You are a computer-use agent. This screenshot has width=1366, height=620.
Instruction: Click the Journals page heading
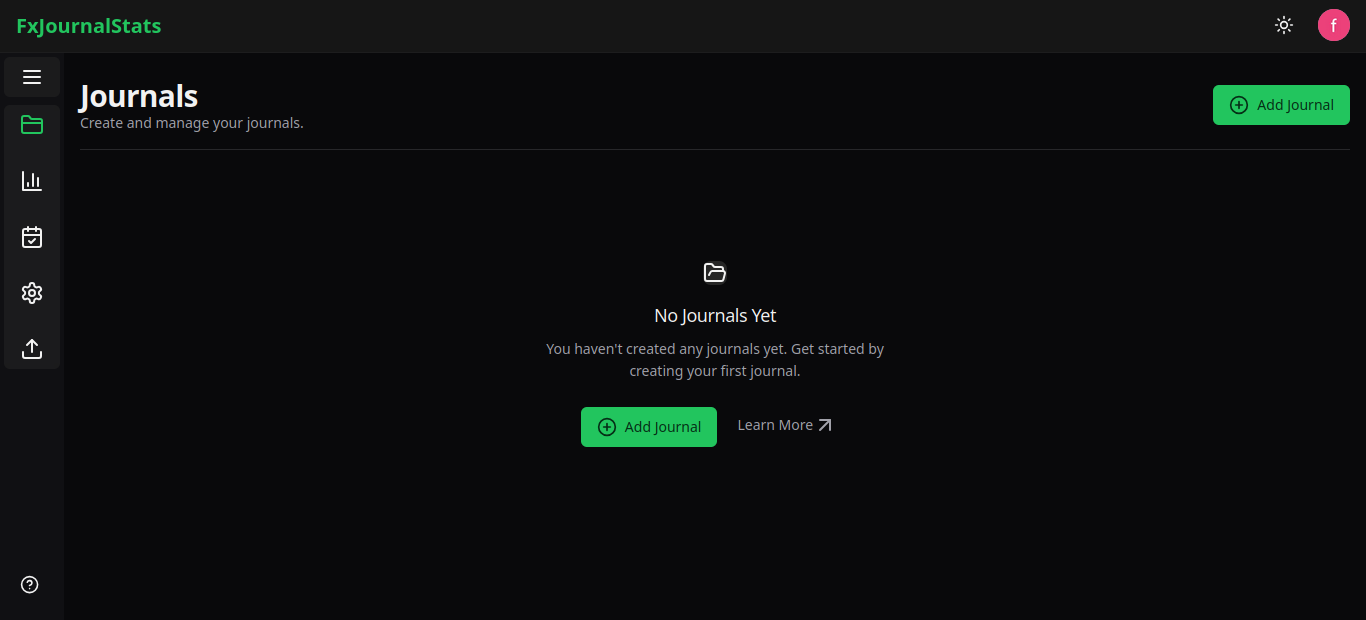[139, 96]
